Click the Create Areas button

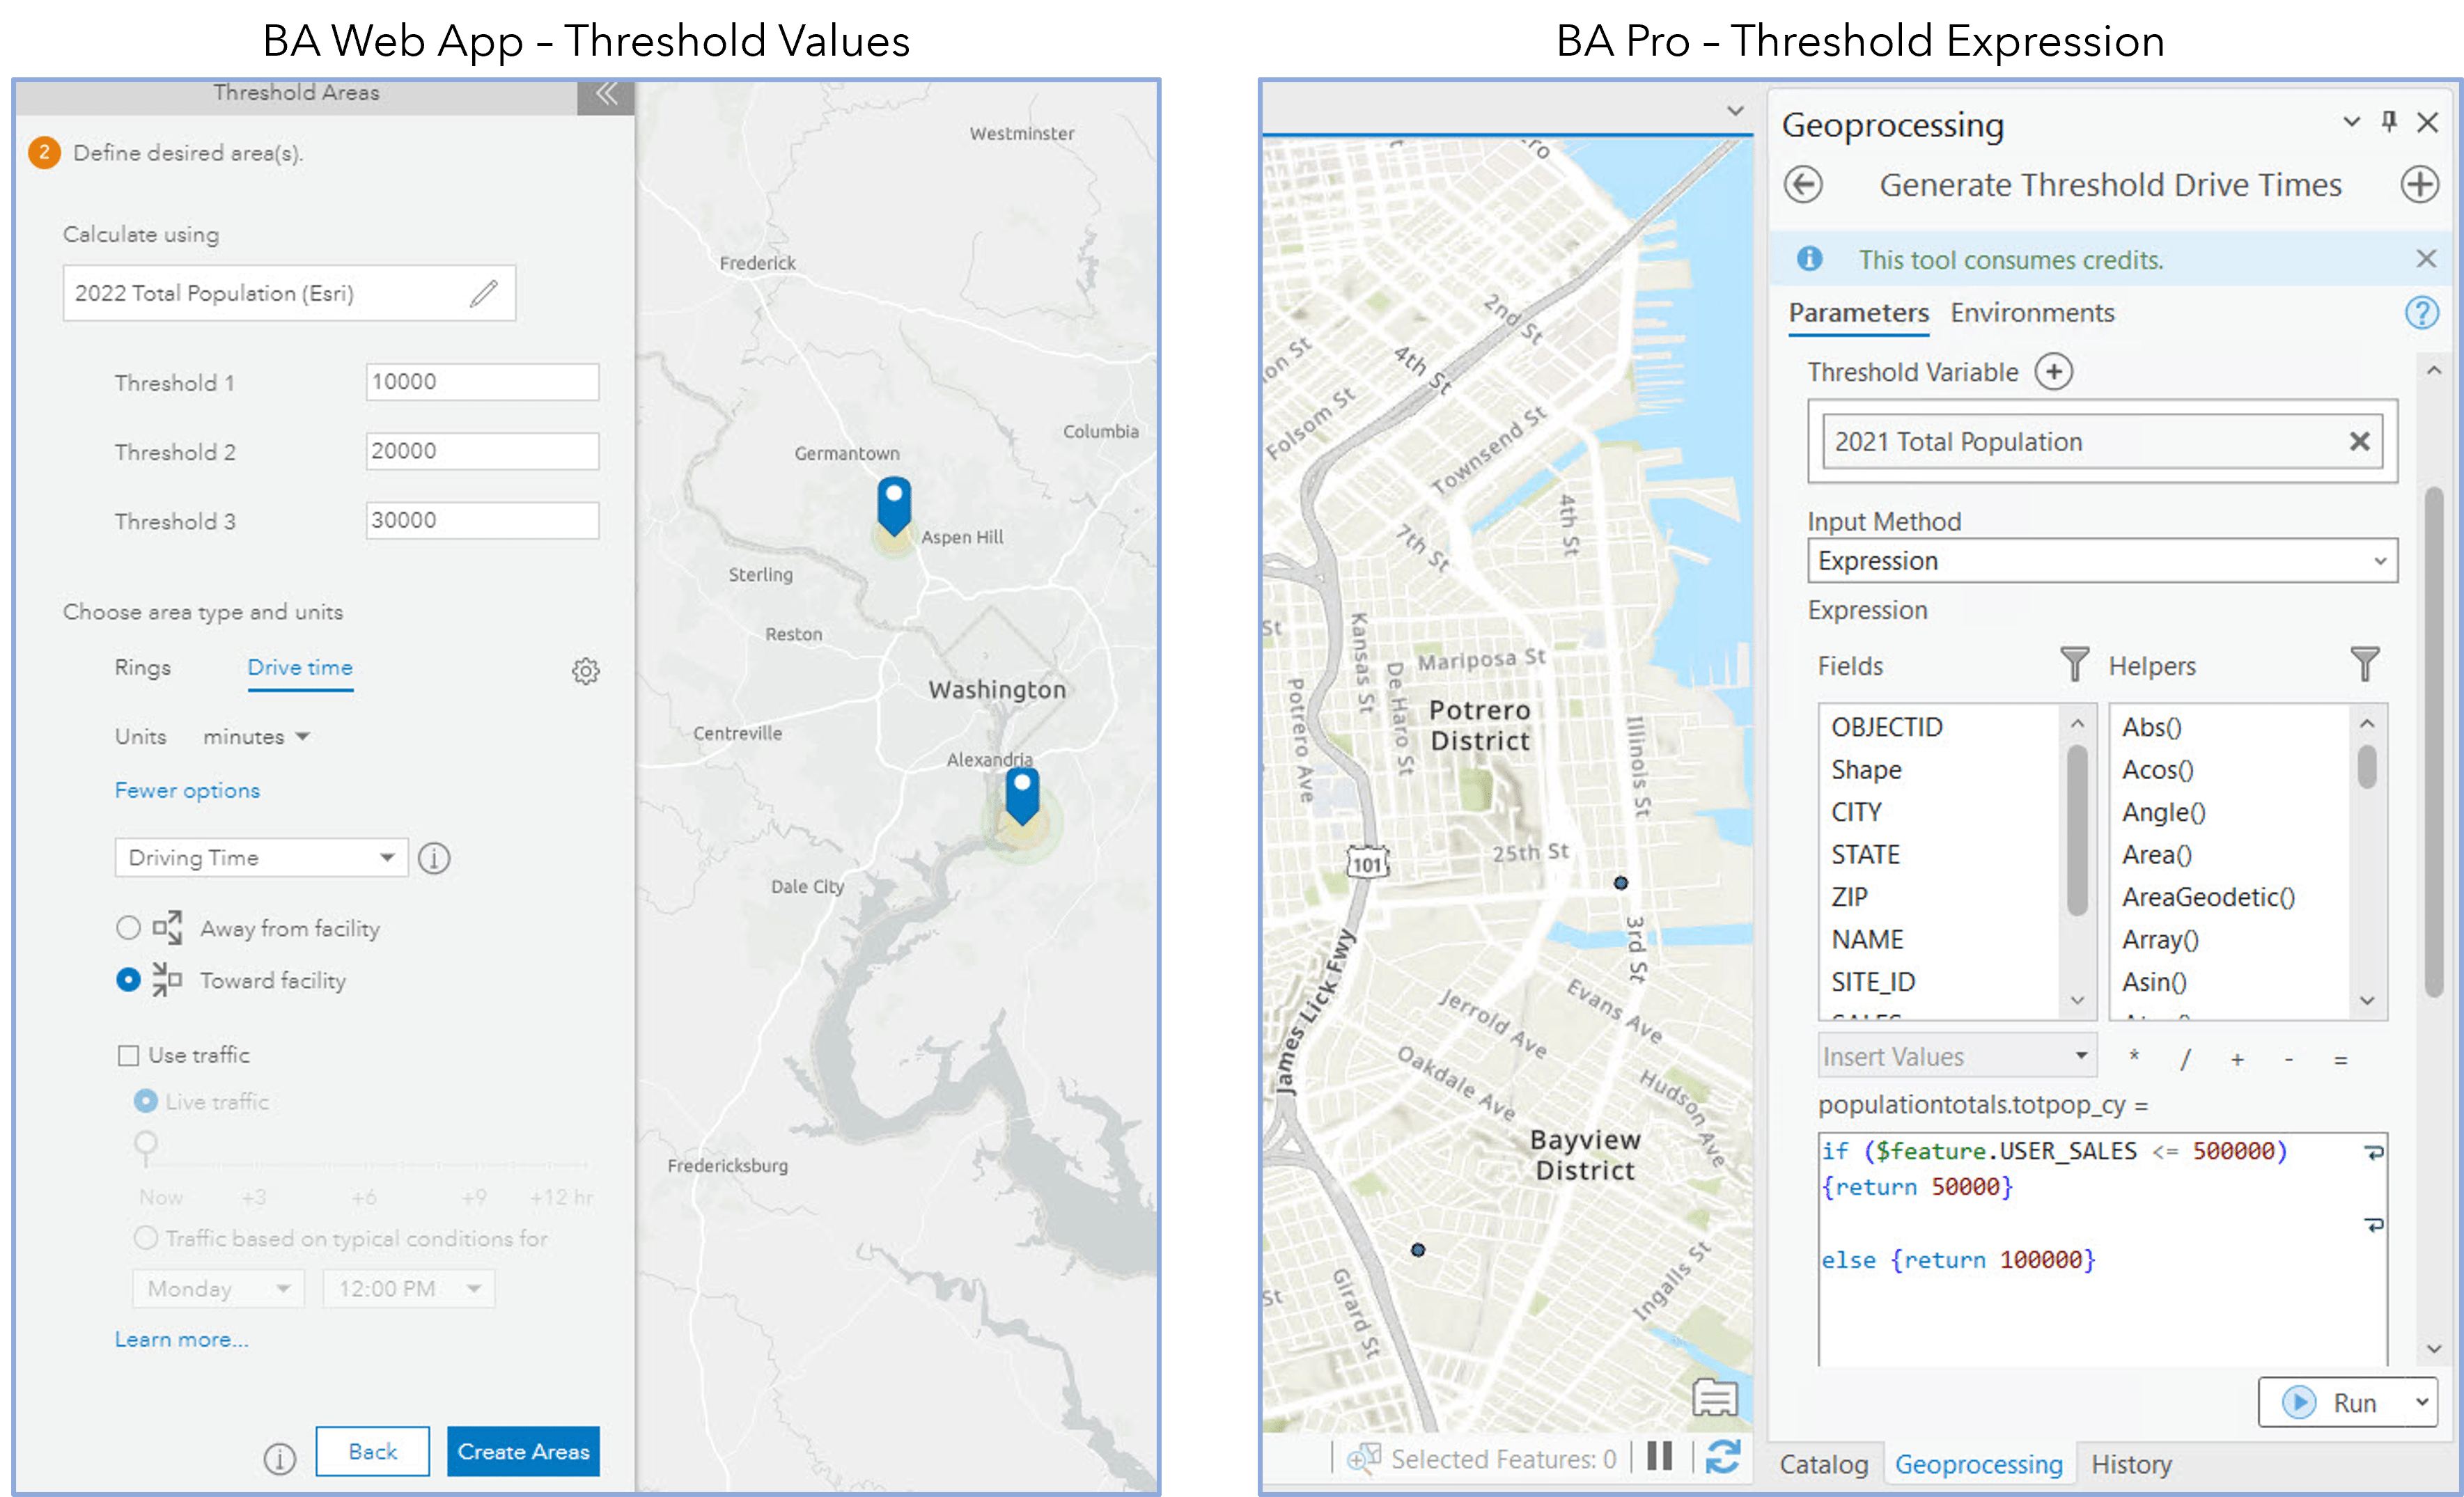(523, 1451)
